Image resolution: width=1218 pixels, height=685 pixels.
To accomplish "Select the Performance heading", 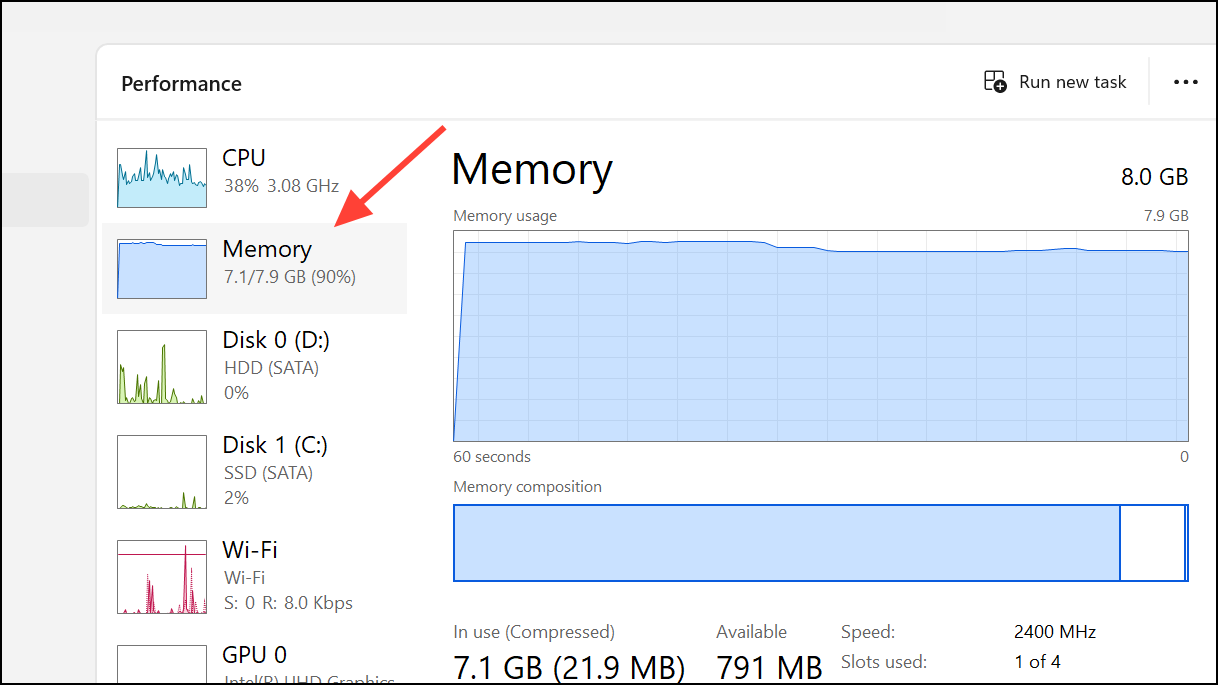I will [x=181, y=83].
